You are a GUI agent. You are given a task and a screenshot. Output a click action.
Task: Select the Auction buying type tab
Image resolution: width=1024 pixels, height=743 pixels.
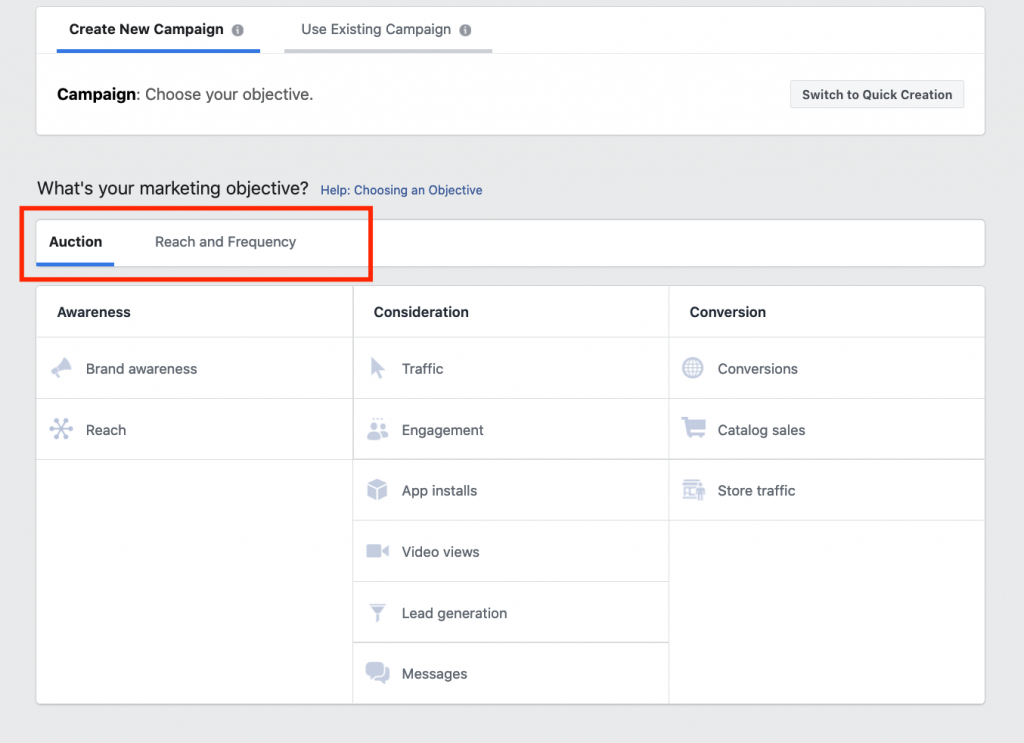pos(75,242)
